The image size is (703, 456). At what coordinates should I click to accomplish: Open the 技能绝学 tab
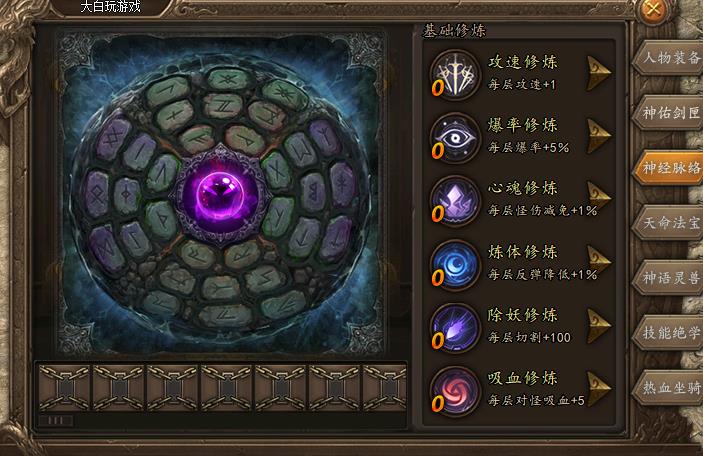pyautogui.click(x=668, y=332)
